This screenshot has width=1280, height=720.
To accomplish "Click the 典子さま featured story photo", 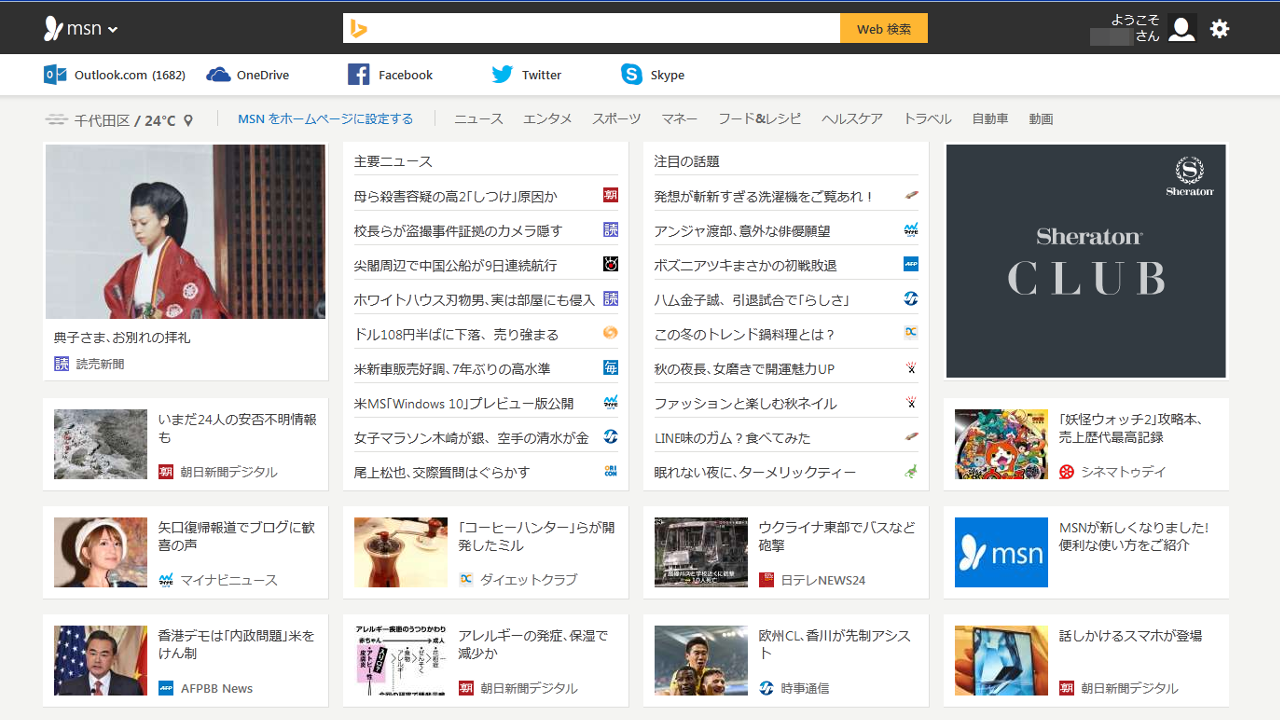I will [x=186, y=231].
